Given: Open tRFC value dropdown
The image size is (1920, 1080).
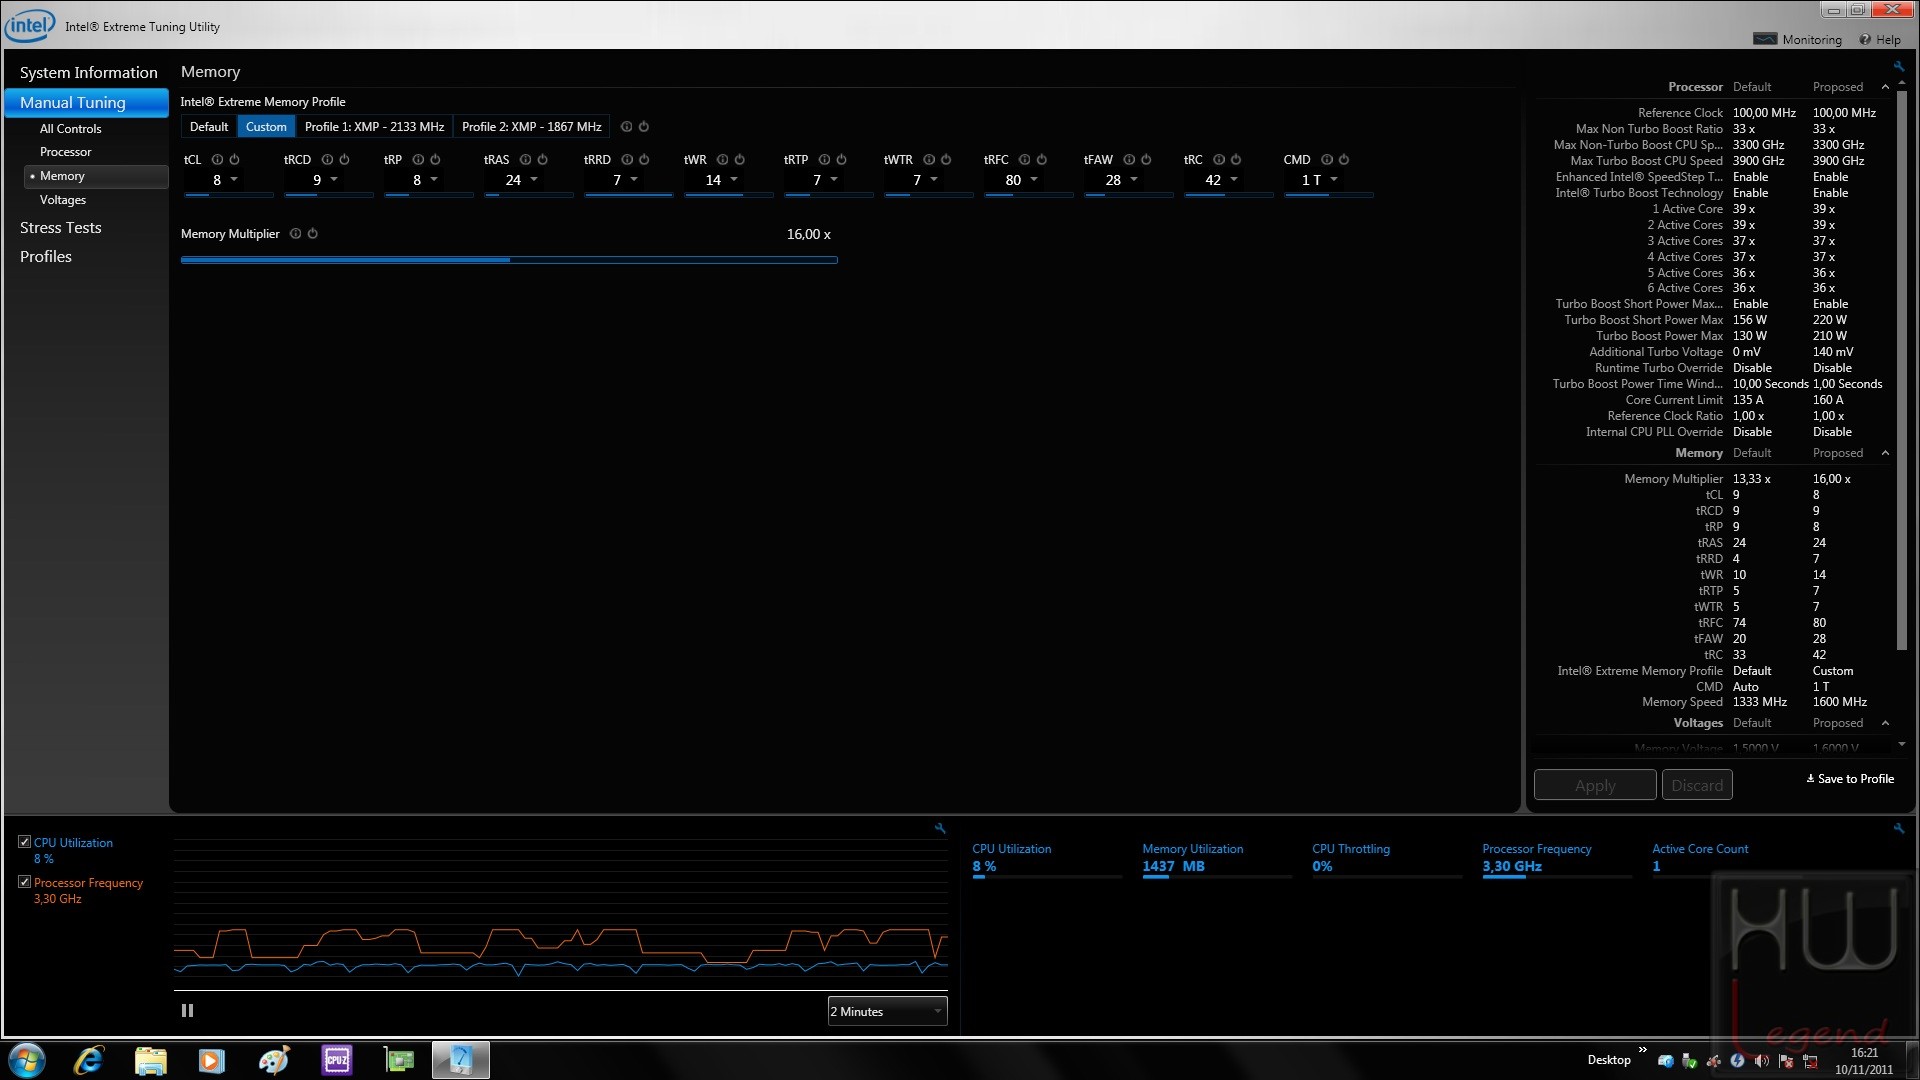Looking at the screenshot, I should coord(1034,180).
